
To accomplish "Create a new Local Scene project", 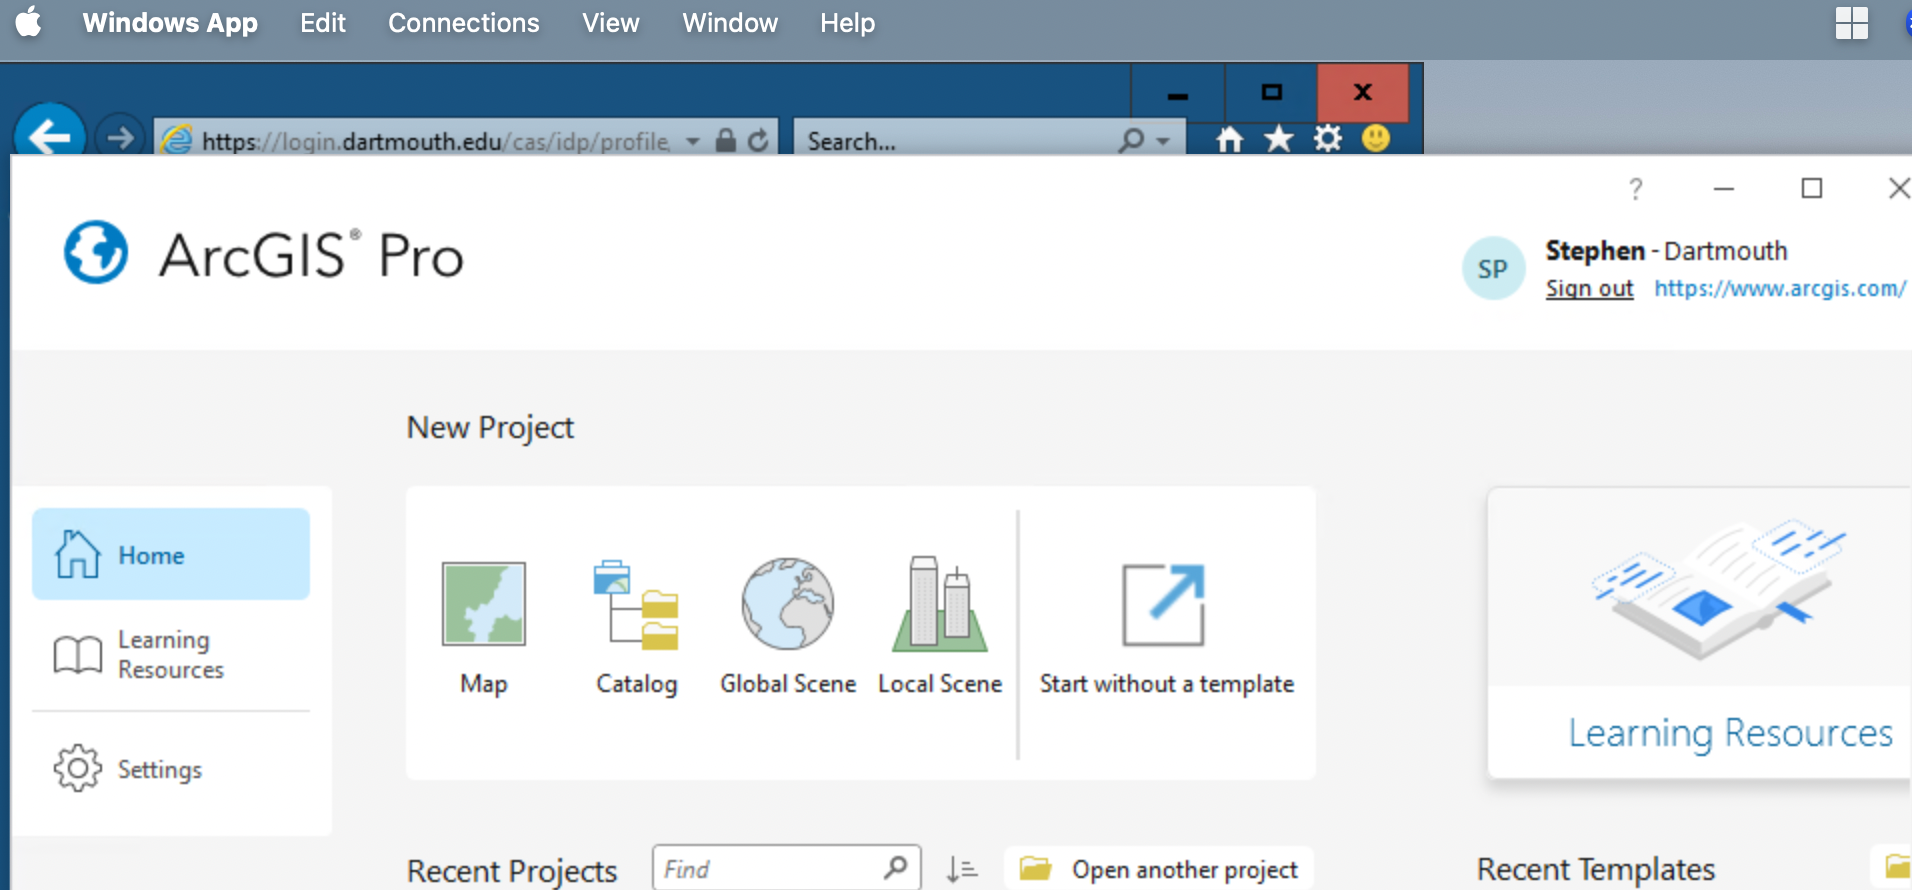I will tap(940, 628).
